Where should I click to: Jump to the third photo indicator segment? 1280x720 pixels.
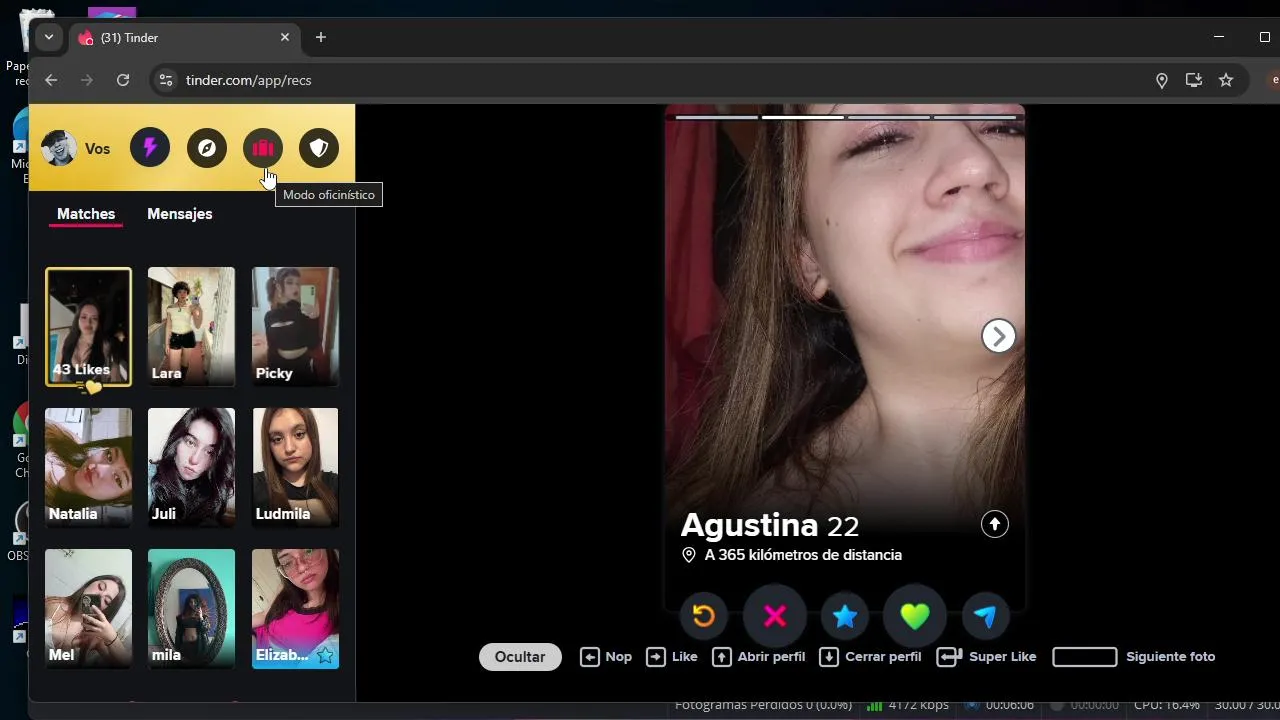889,117
